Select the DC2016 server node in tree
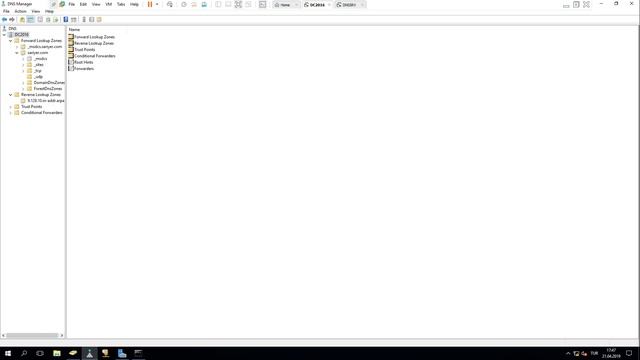The height and width of the screenshot is (360, 640). click(x=22, y=35)
